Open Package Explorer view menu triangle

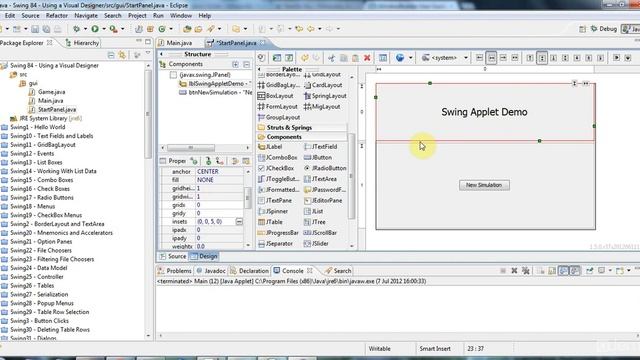[x=148, y=53]
